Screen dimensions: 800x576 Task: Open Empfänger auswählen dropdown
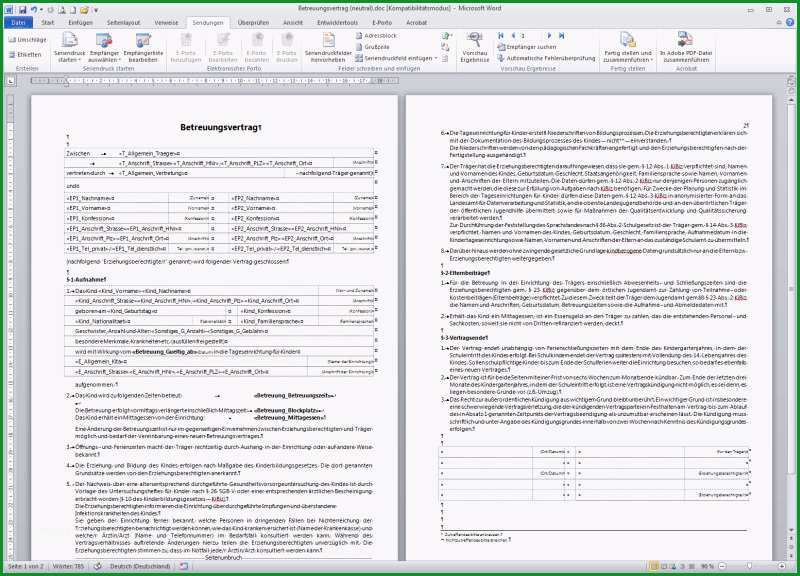(104, 47)
